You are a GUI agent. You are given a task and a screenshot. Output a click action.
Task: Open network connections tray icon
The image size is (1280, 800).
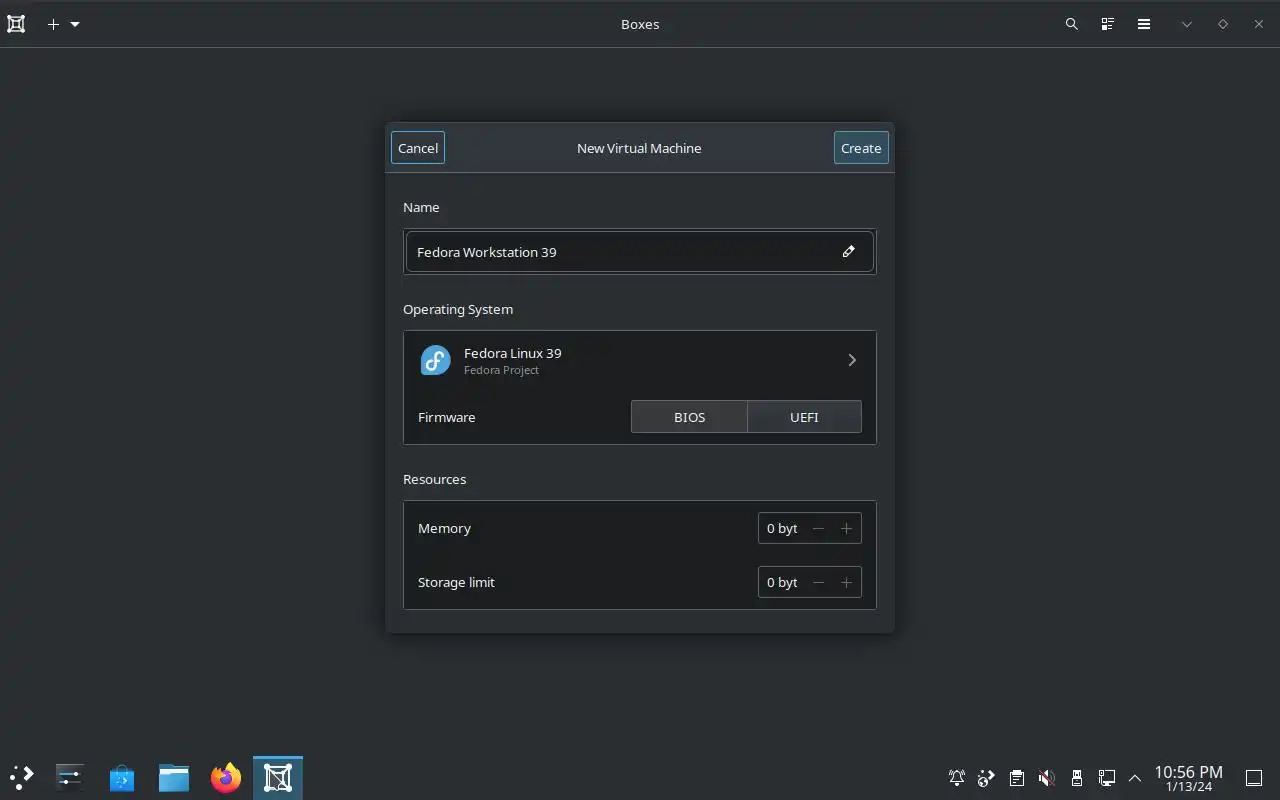pos(1107,777)
